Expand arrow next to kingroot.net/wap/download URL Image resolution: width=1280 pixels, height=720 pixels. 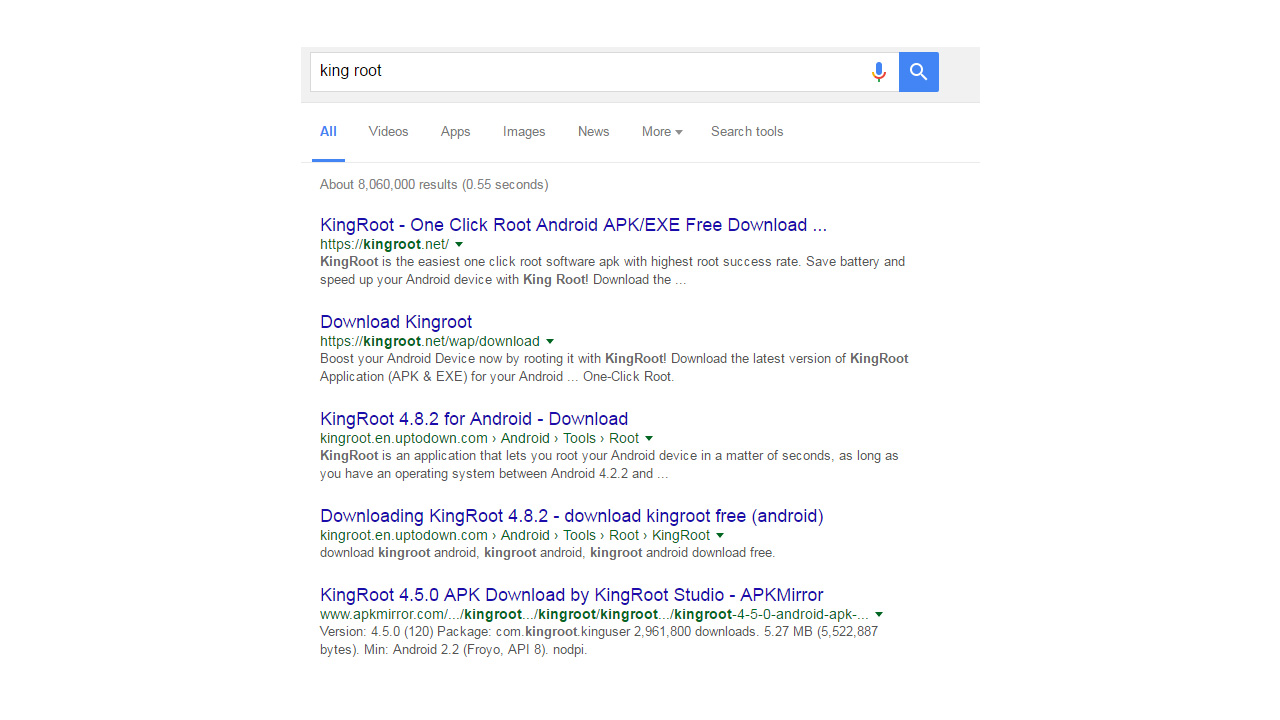pyautogui.click(x=549, y=341)
